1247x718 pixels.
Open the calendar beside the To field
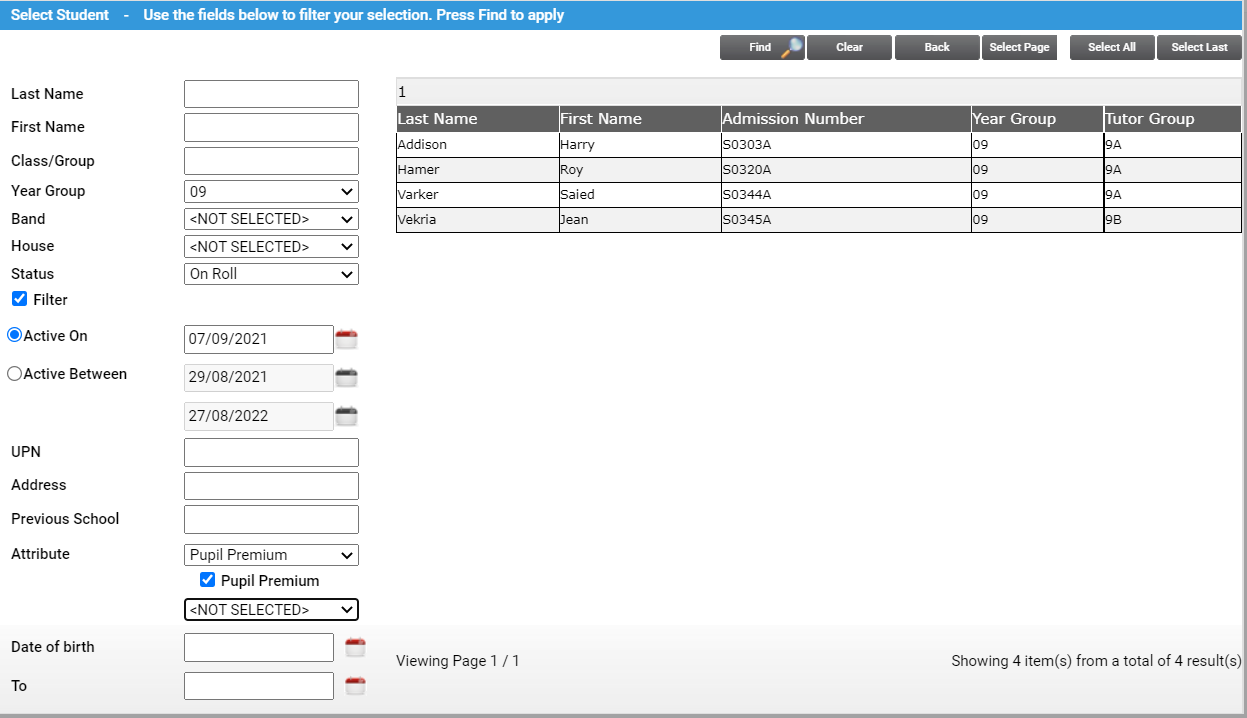(355, 686)
